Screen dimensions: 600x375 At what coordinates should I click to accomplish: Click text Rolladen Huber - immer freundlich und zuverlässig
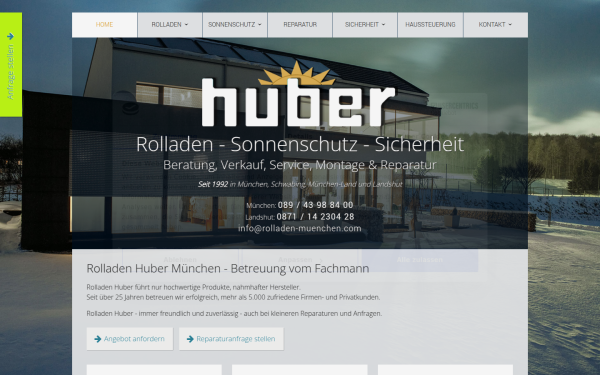234,313
